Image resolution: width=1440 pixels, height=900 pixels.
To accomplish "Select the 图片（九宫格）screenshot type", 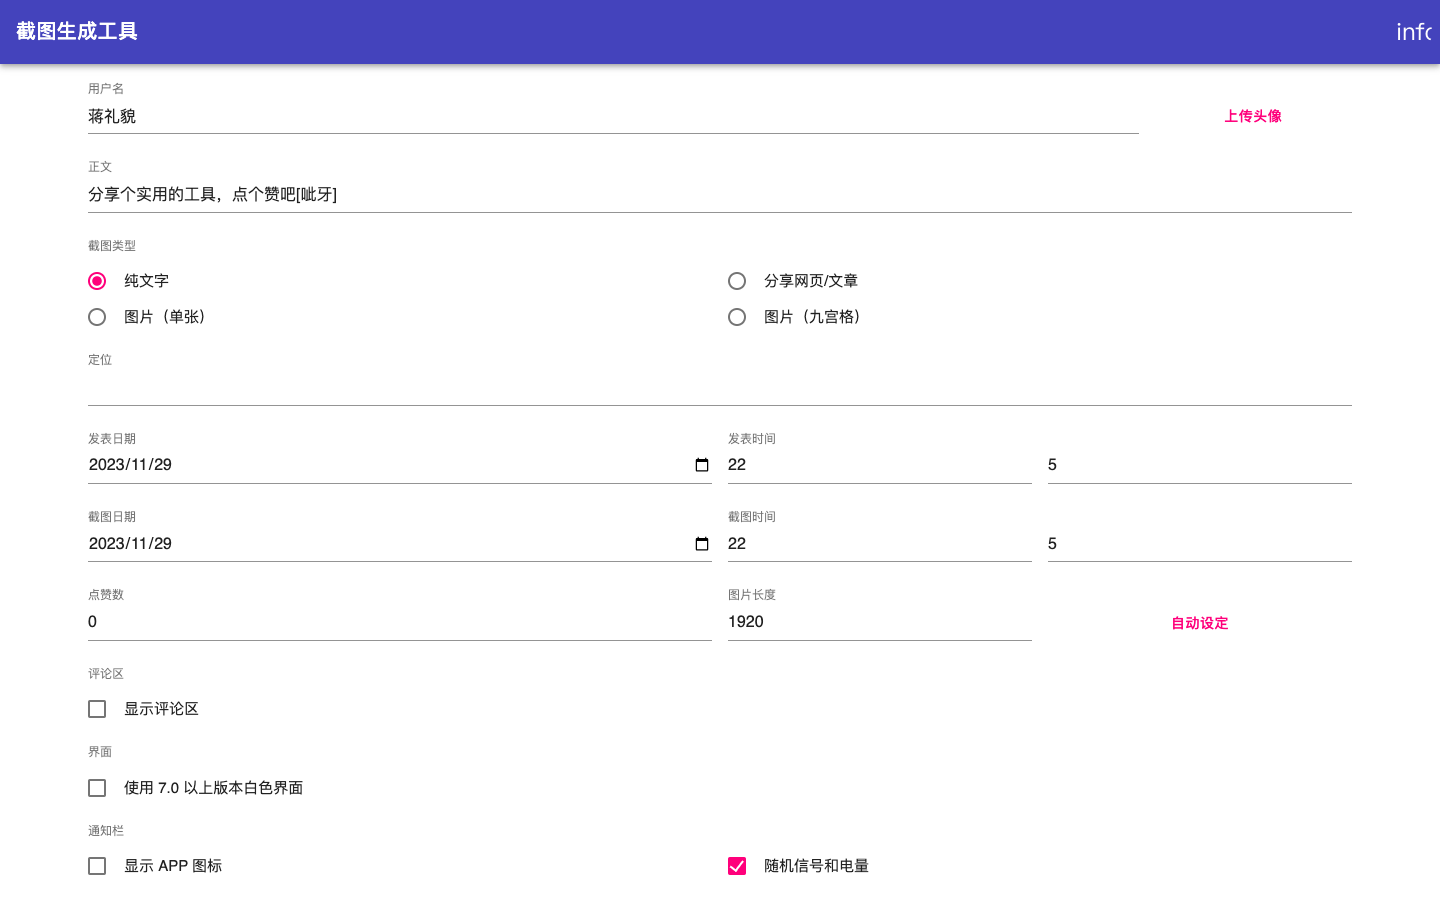I will point(737,317).
